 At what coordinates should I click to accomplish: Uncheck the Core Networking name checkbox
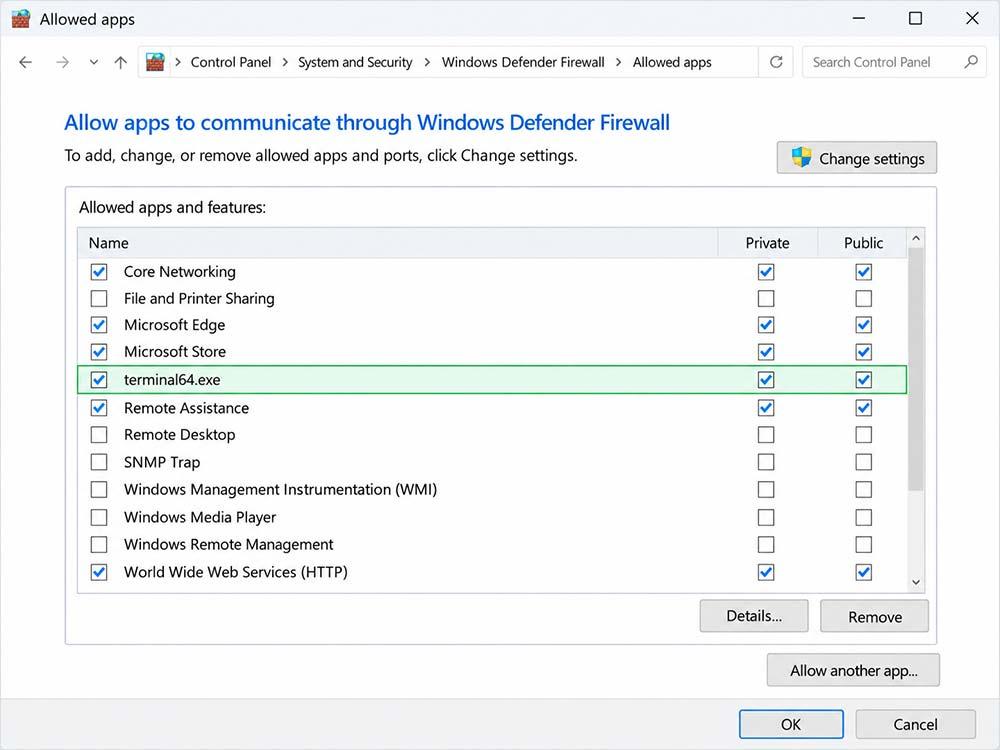pos(99,272)
